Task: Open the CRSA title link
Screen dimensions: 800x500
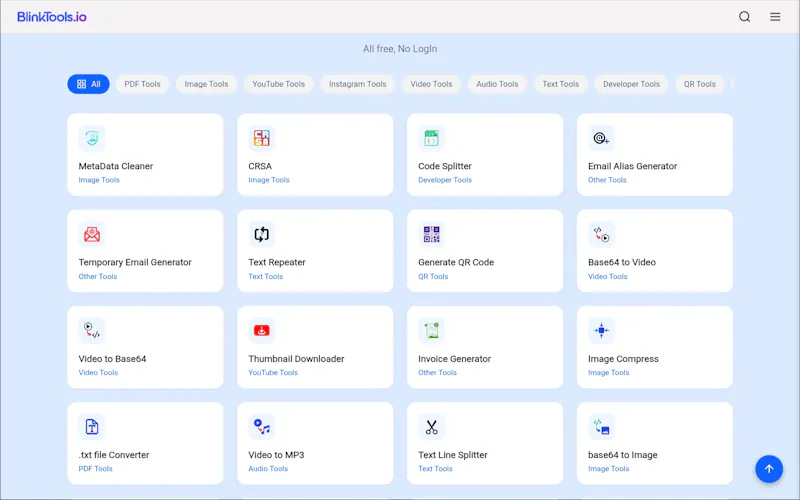Action: coord(260,166)
